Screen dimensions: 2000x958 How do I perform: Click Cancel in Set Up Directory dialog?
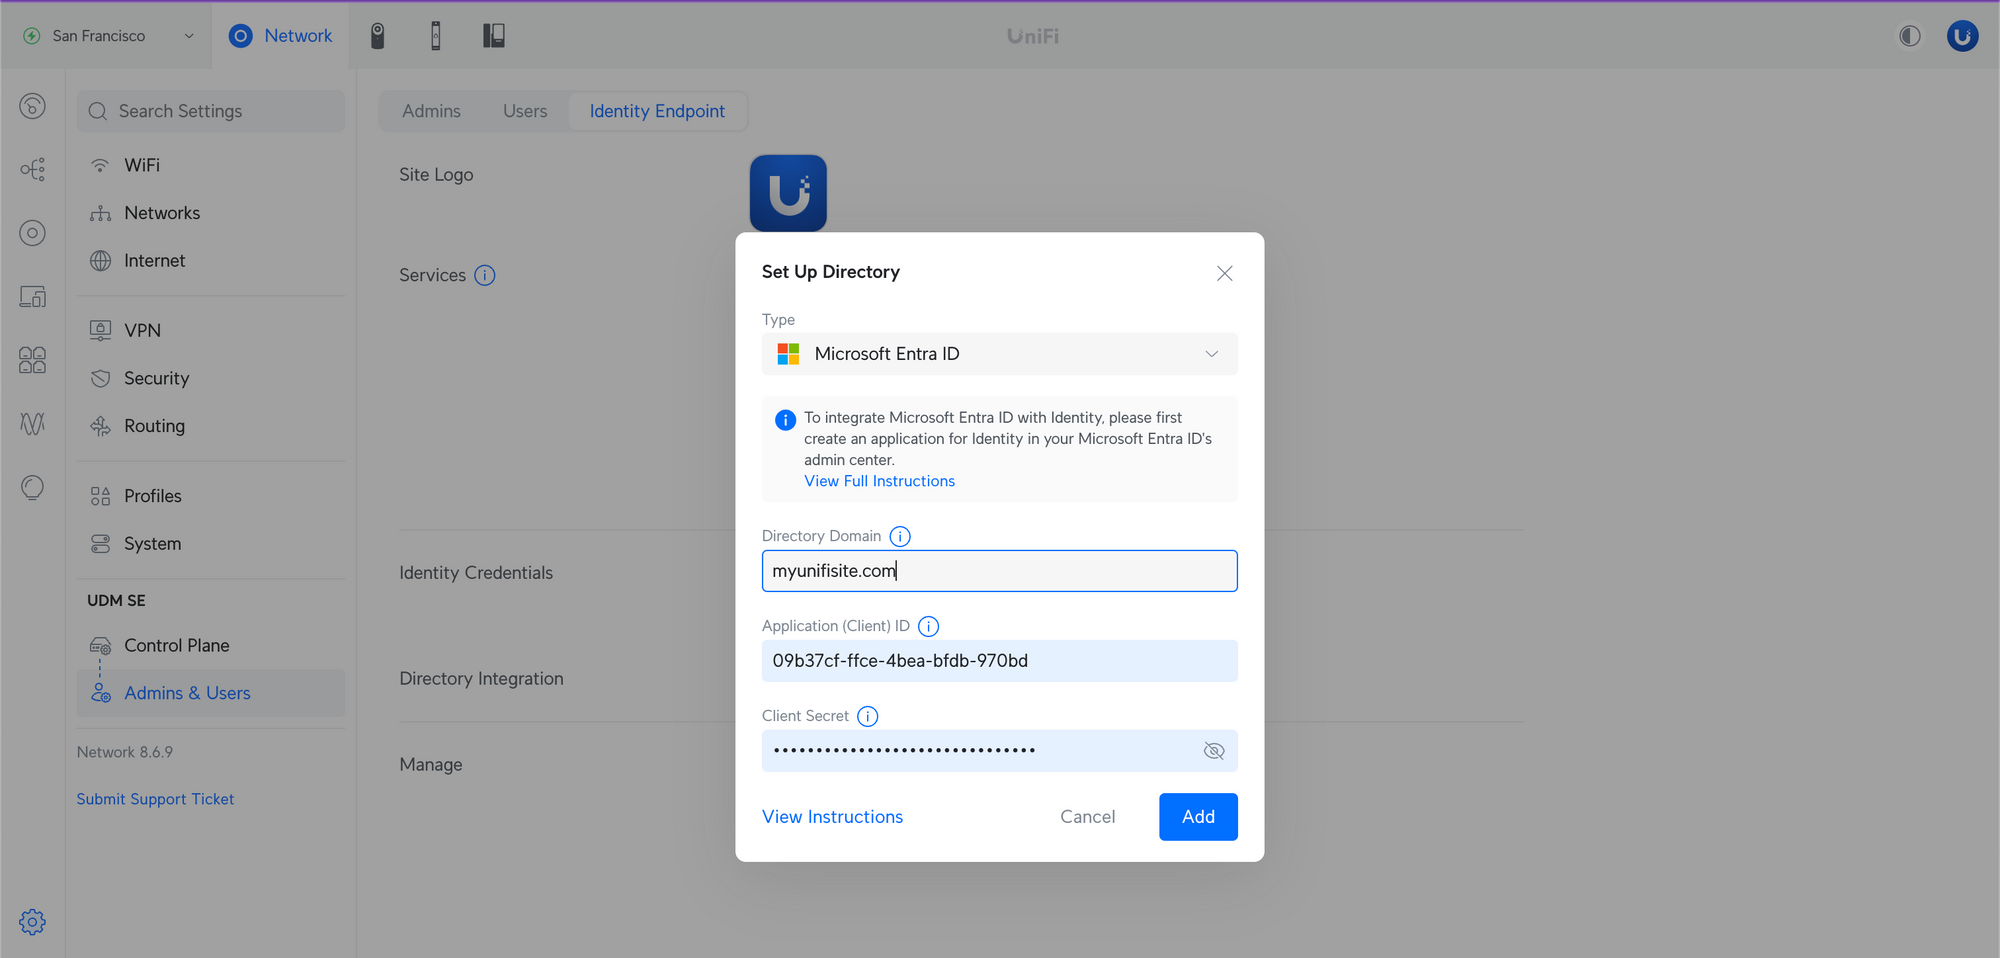pyautogui.click(x=1087, y=817)
